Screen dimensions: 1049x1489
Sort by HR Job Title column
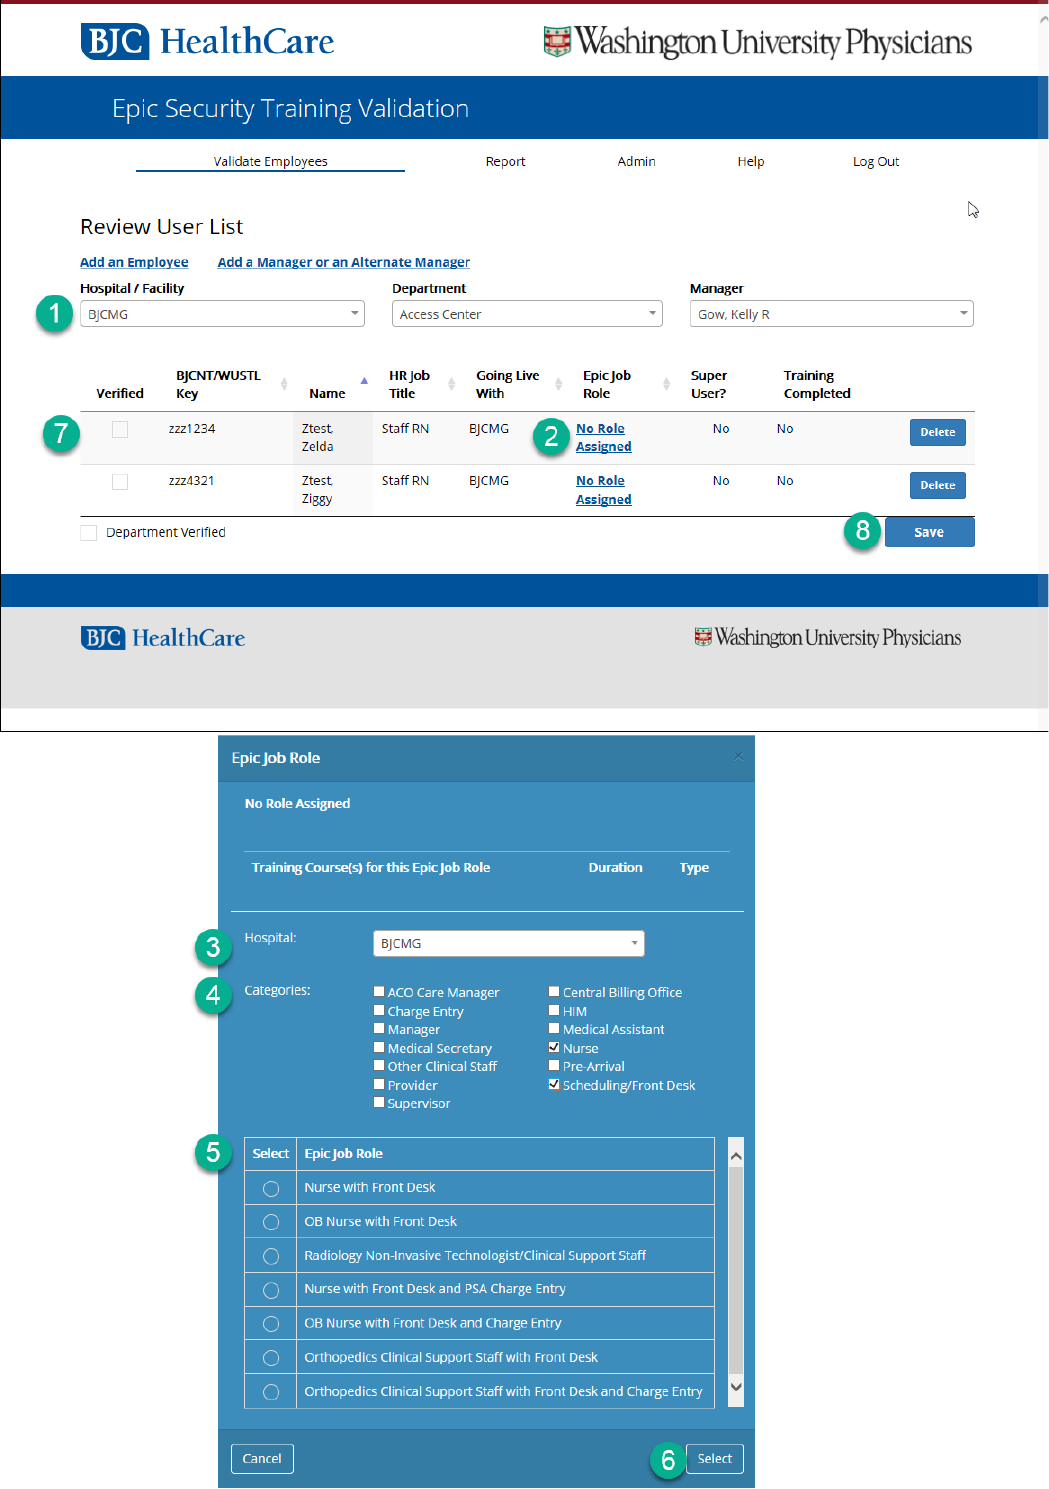pyautogui.click(x=451, y=384)
